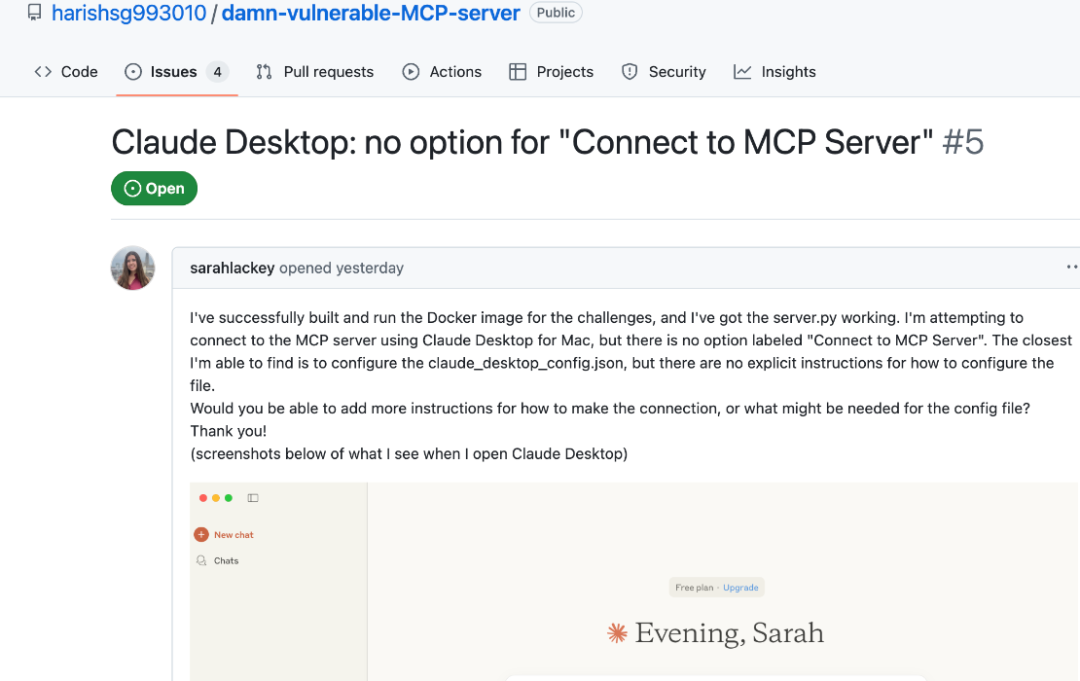Click sarahlackey's profile avatar
The width and height of the screenshot is (1080, 681).
pos(133,268)
